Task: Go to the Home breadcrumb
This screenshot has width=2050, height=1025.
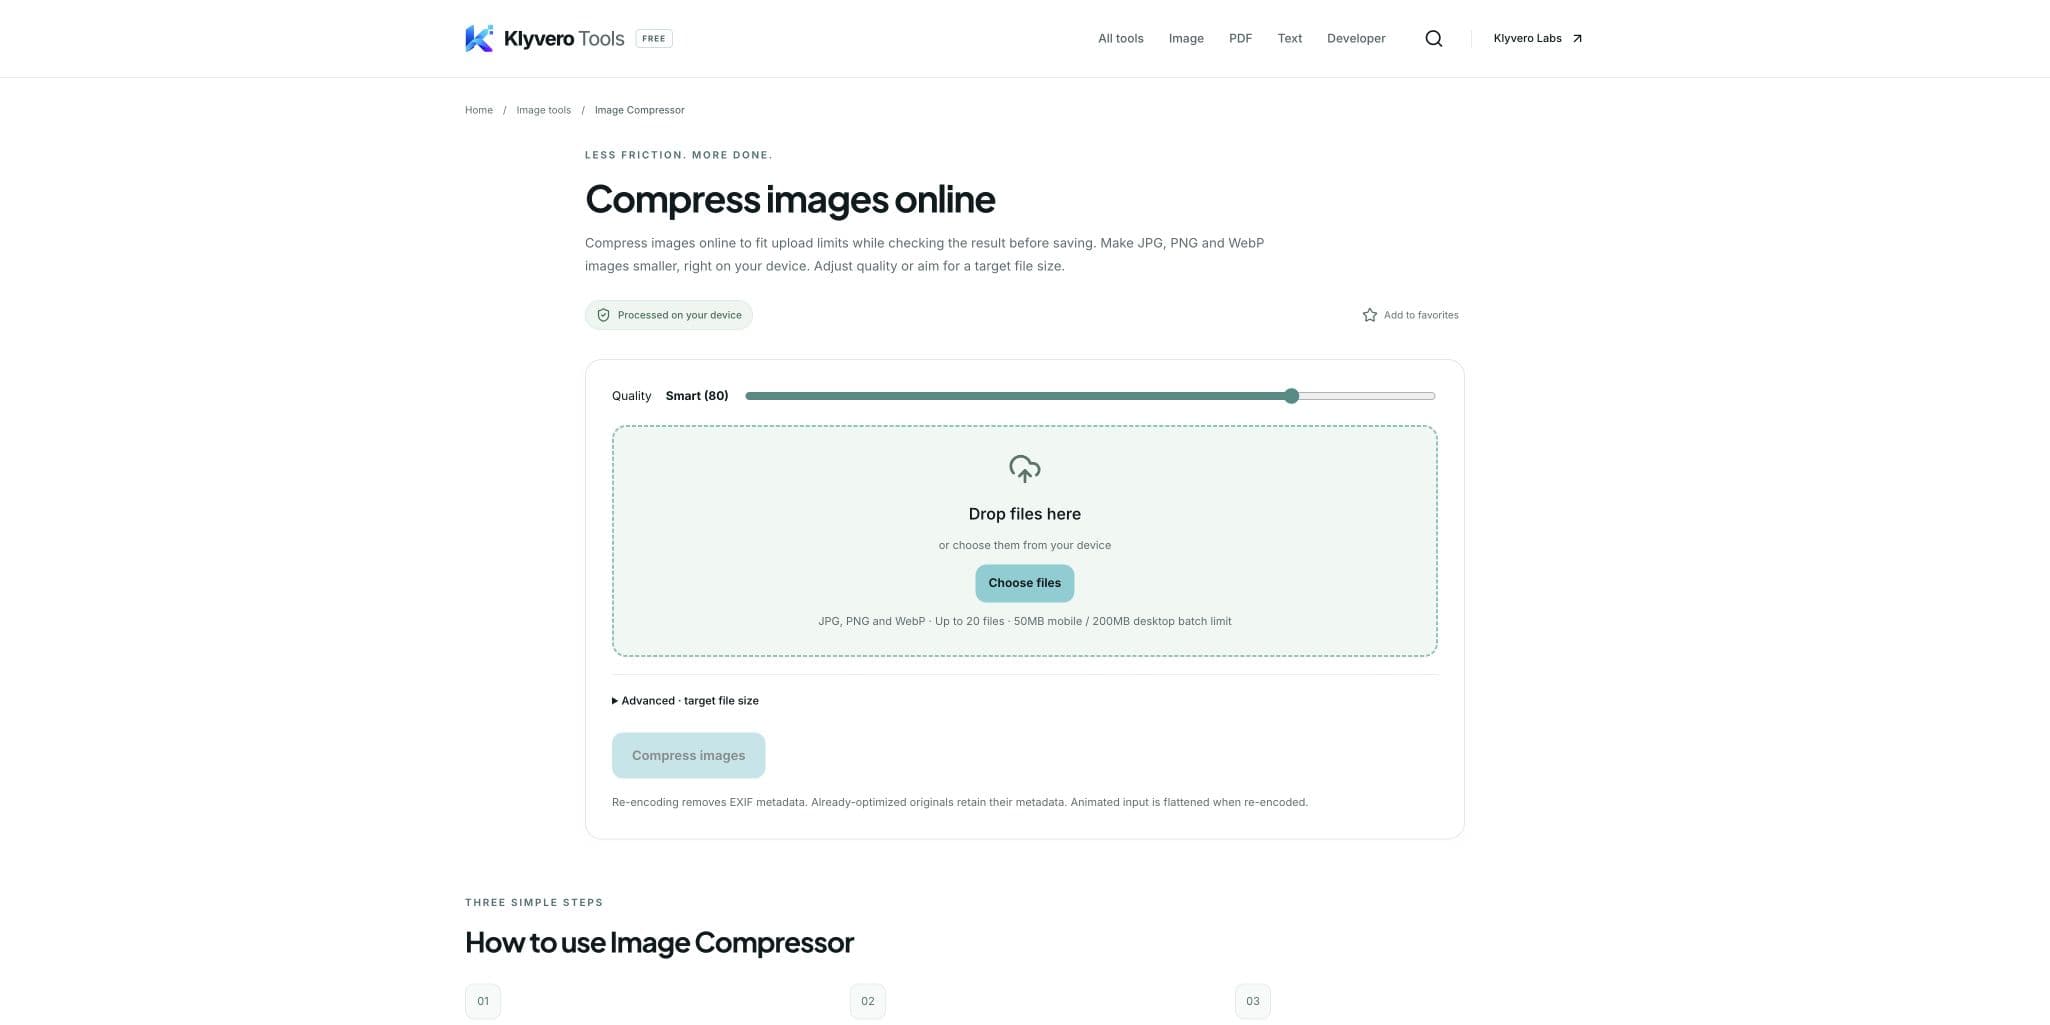Action: [x=478, y=110]
